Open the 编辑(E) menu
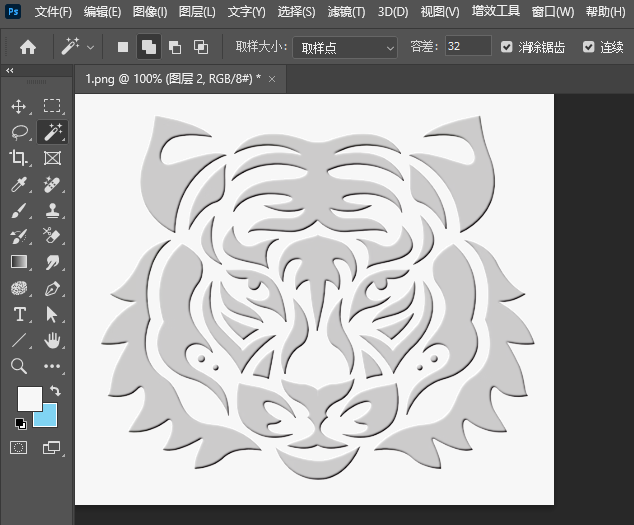This screenshot has height=525, width=634. (x=102, y=12)
